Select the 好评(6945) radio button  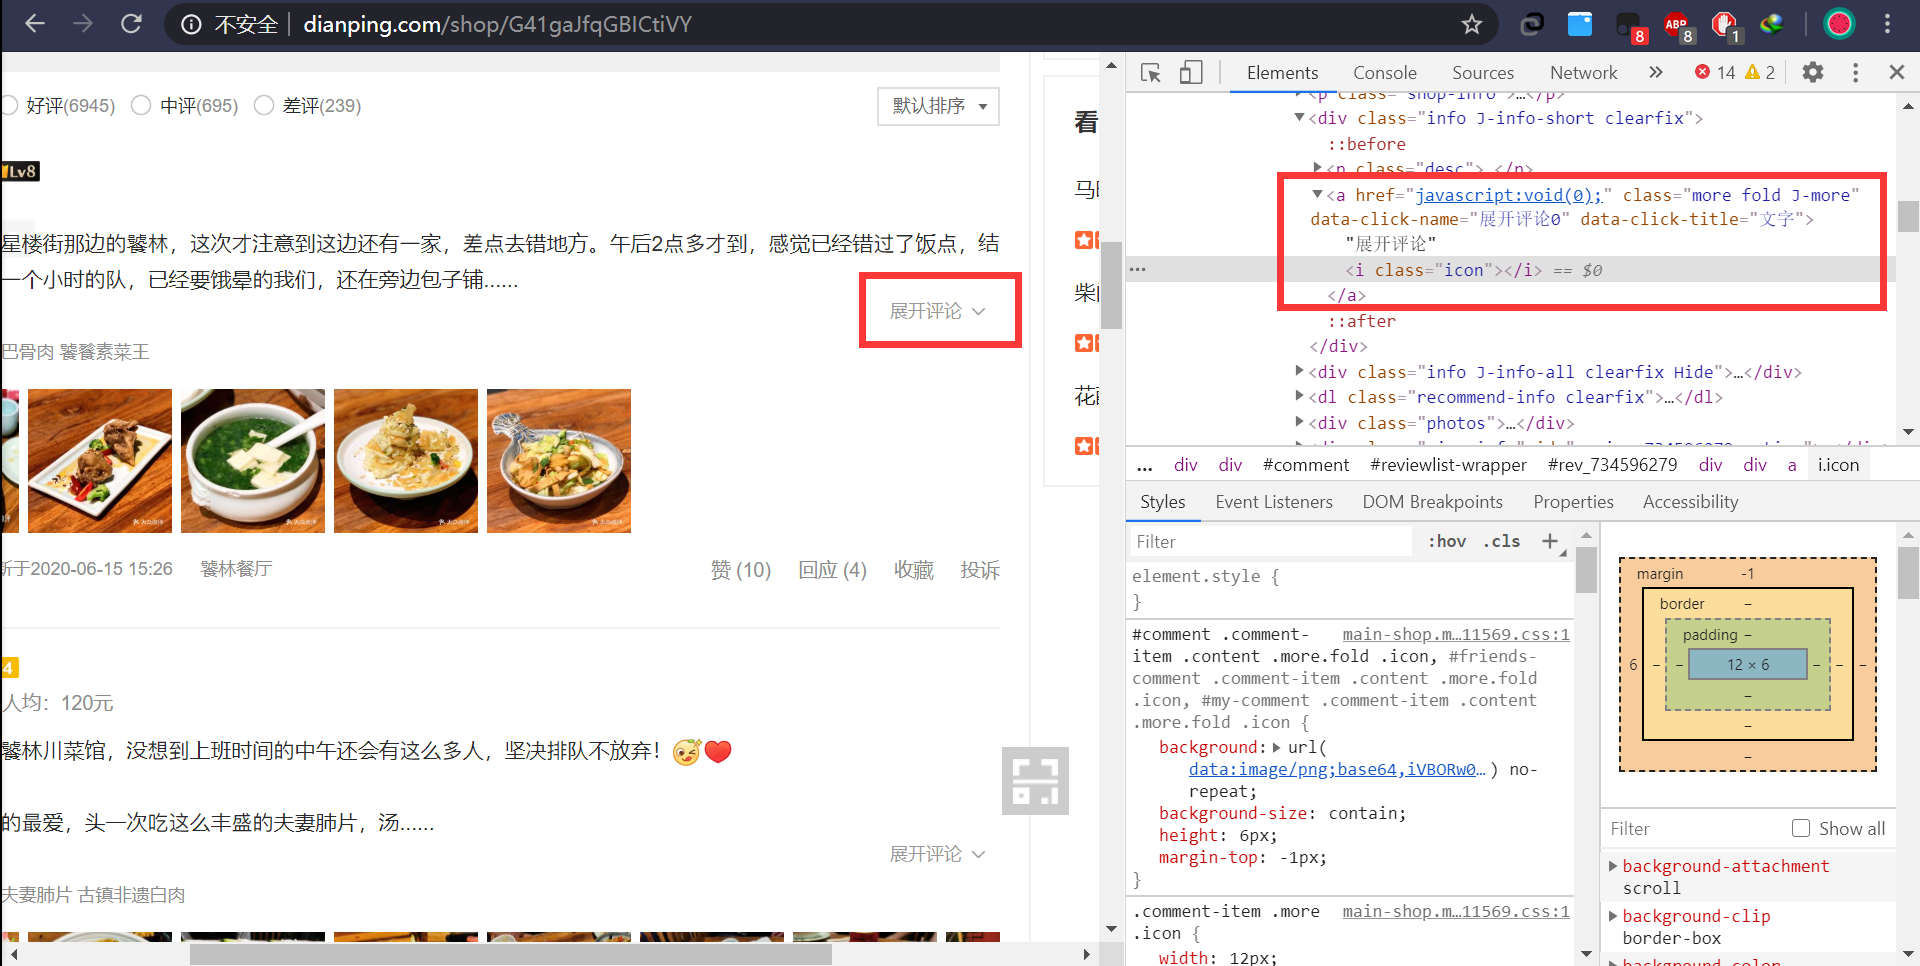9,105
